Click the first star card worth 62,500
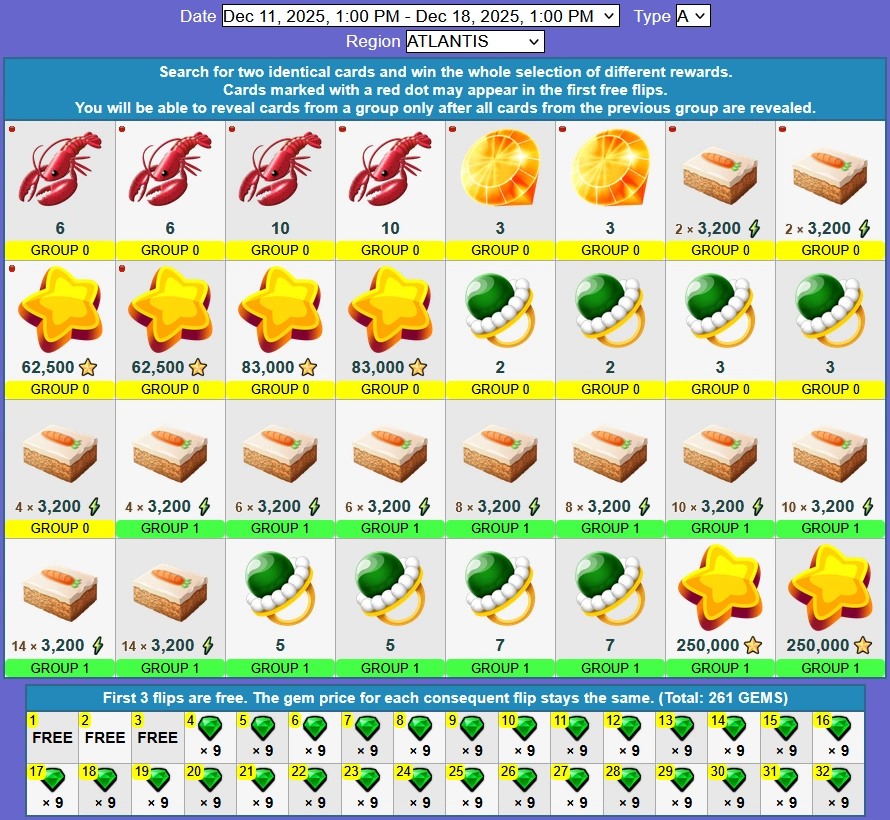Image resolution: width=890 pixels, height=820 pixels. (60, 330)
